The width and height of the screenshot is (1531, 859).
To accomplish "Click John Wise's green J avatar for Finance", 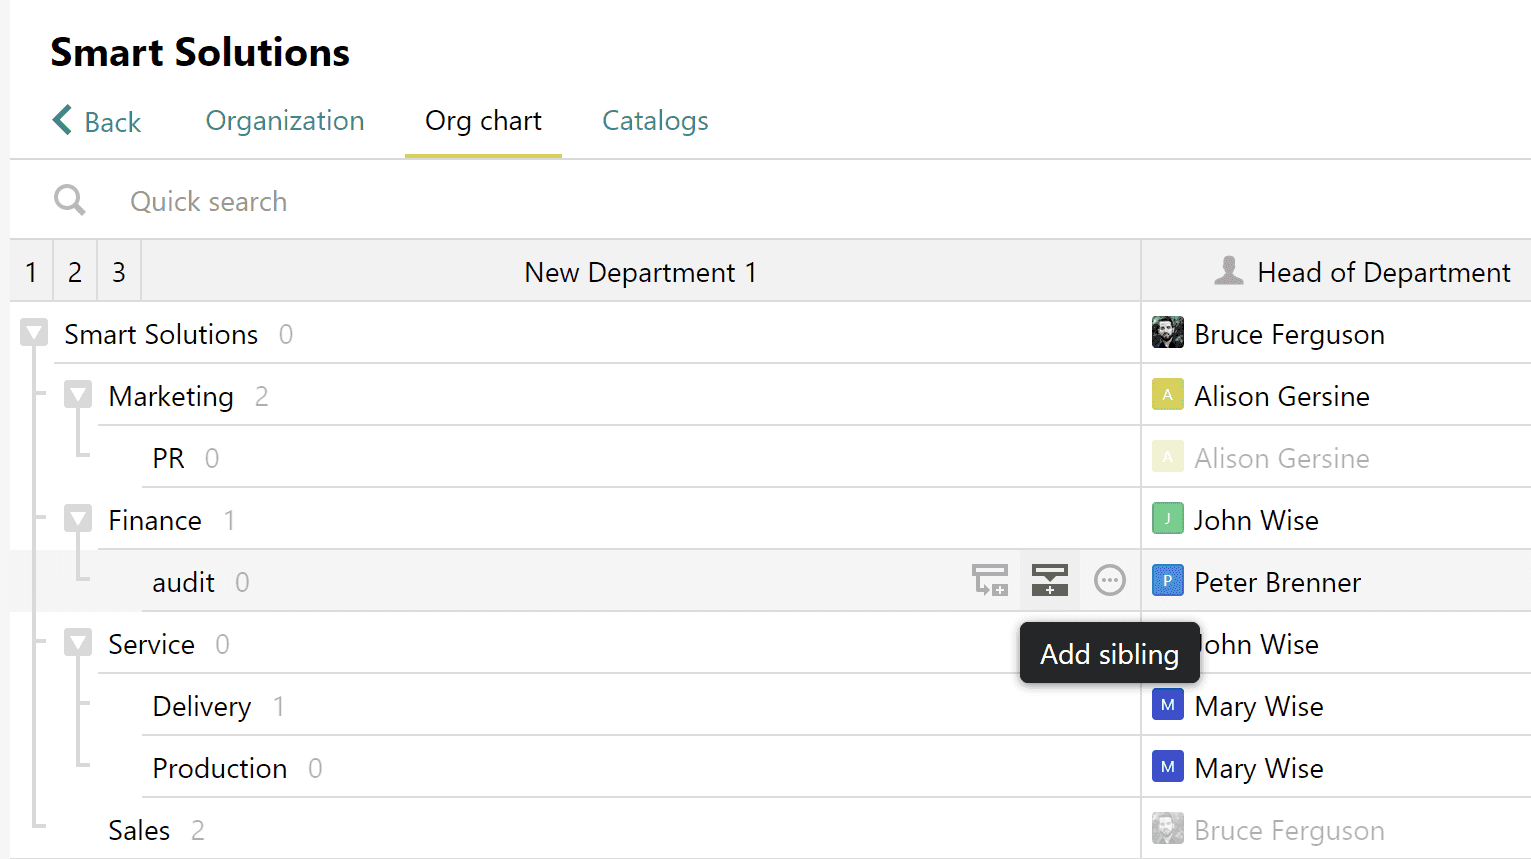I will click(x=1167, y=519).
